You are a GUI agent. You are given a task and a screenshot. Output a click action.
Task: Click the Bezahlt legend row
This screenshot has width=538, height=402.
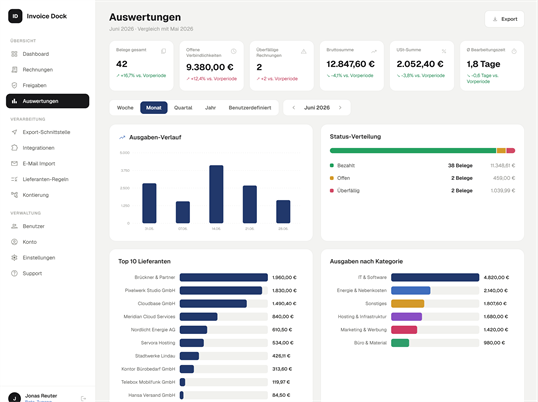point(422,166)
